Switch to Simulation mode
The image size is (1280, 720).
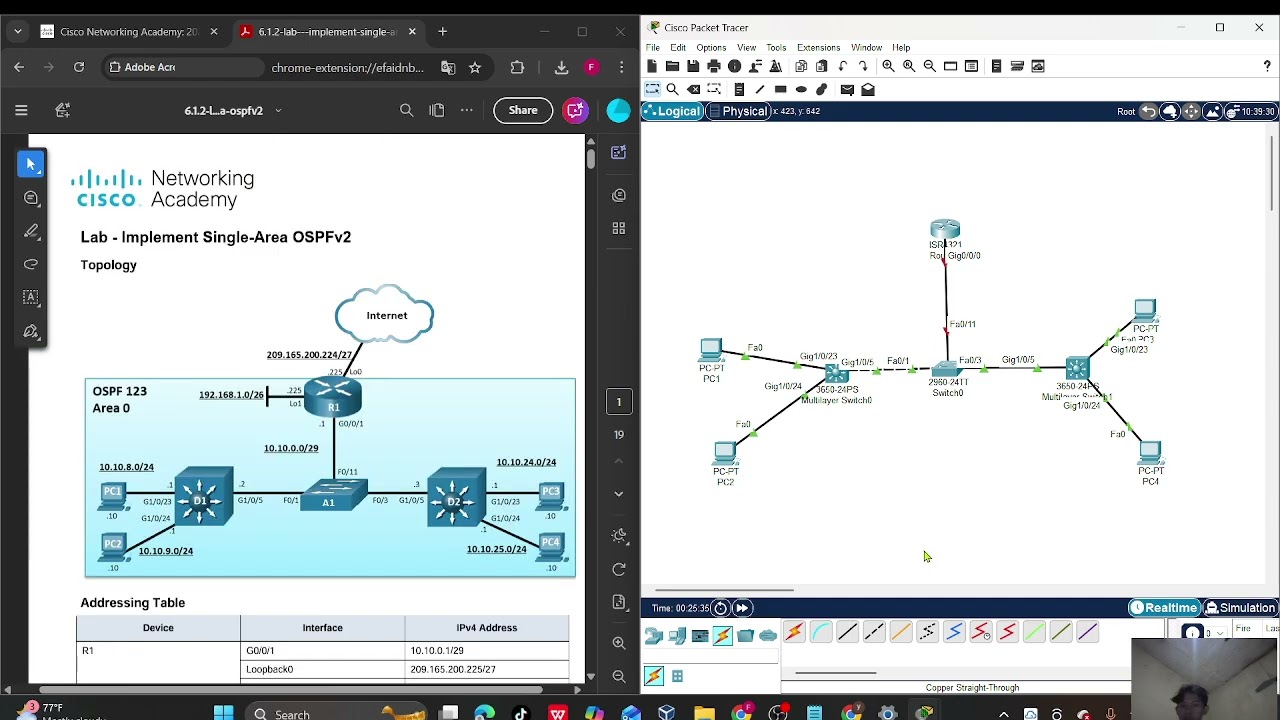point(1240,608)
